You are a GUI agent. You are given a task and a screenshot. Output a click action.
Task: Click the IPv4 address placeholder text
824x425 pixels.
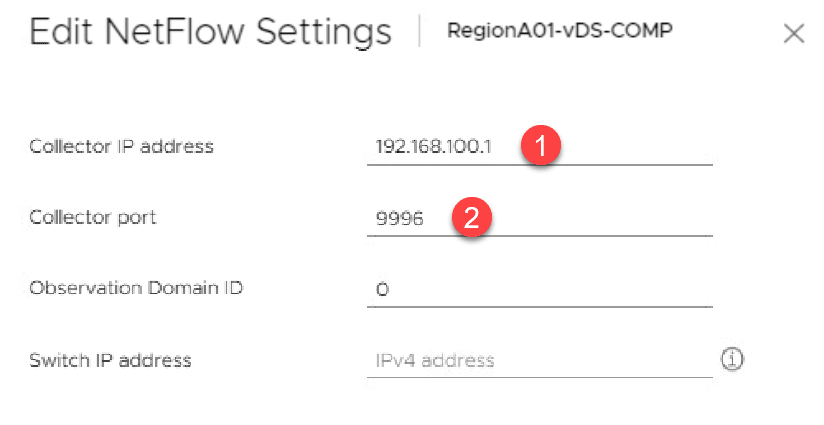[435, 360]
